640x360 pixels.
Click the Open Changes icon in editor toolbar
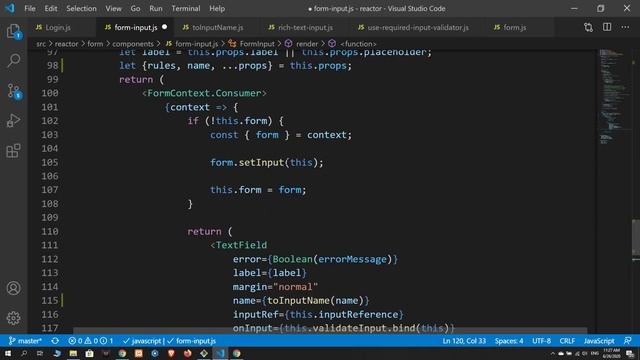[588, 27]
